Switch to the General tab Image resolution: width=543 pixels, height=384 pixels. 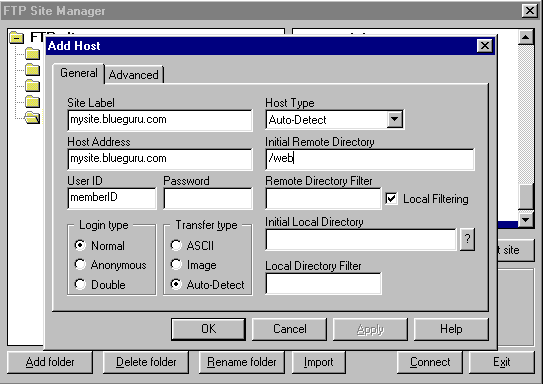79,73
